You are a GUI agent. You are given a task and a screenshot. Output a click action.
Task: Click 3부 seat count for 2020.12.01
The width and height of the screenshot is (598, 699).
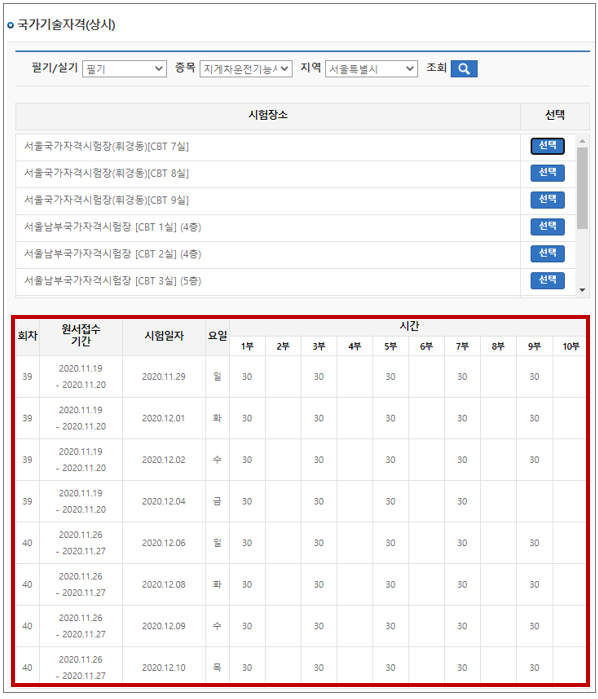pos(318,418)
